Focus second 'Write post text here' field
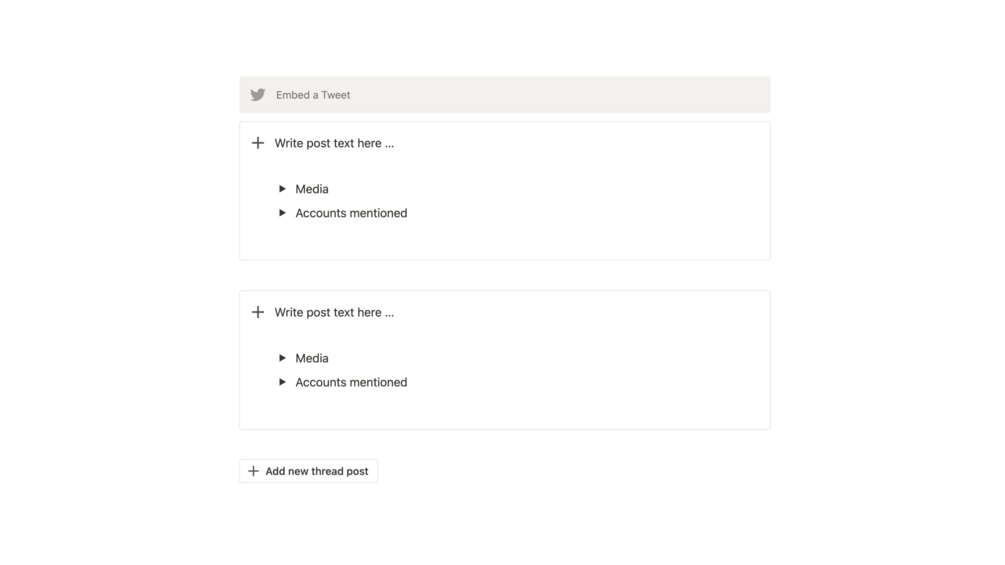 point(334,312)
